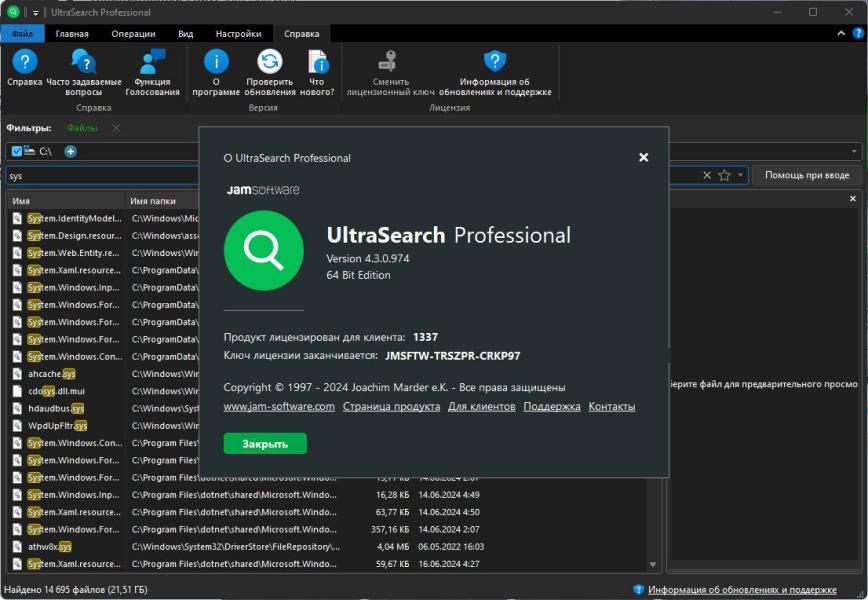The height and width of the screenshot is (600, 868).
Task: Click Проверить обновления to check updates
Action: (270, 73)
